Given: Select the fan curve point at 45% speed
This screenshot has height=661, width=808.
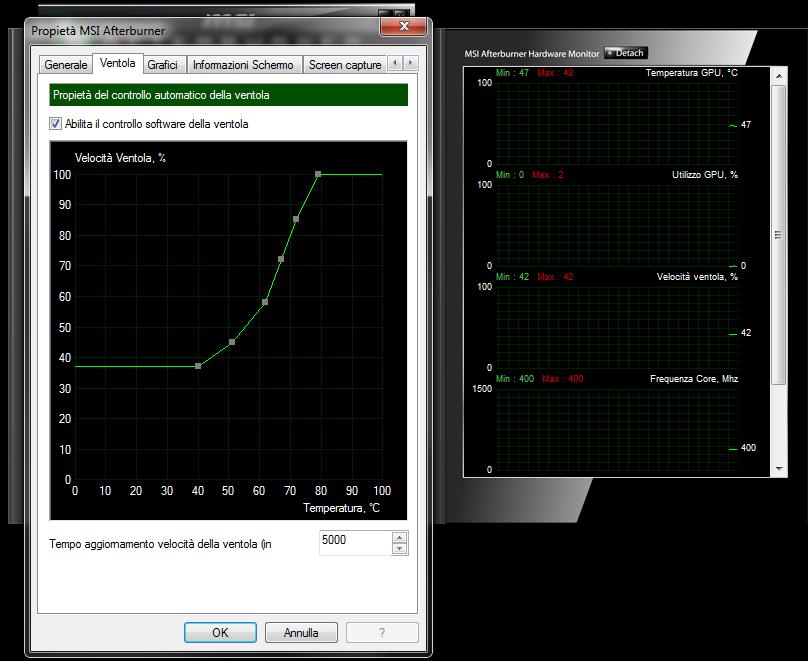Looking at the screenshot, I should (x=232, y=342).
